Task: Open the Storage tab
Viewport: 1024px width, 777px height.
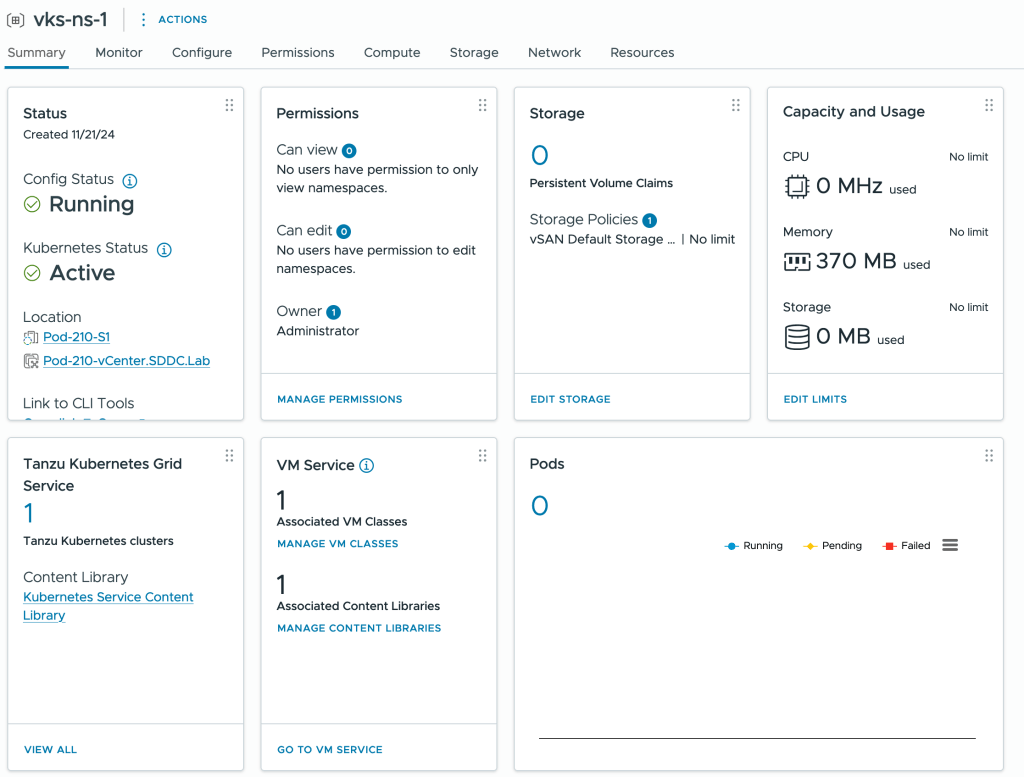Action: pos(474,53)
